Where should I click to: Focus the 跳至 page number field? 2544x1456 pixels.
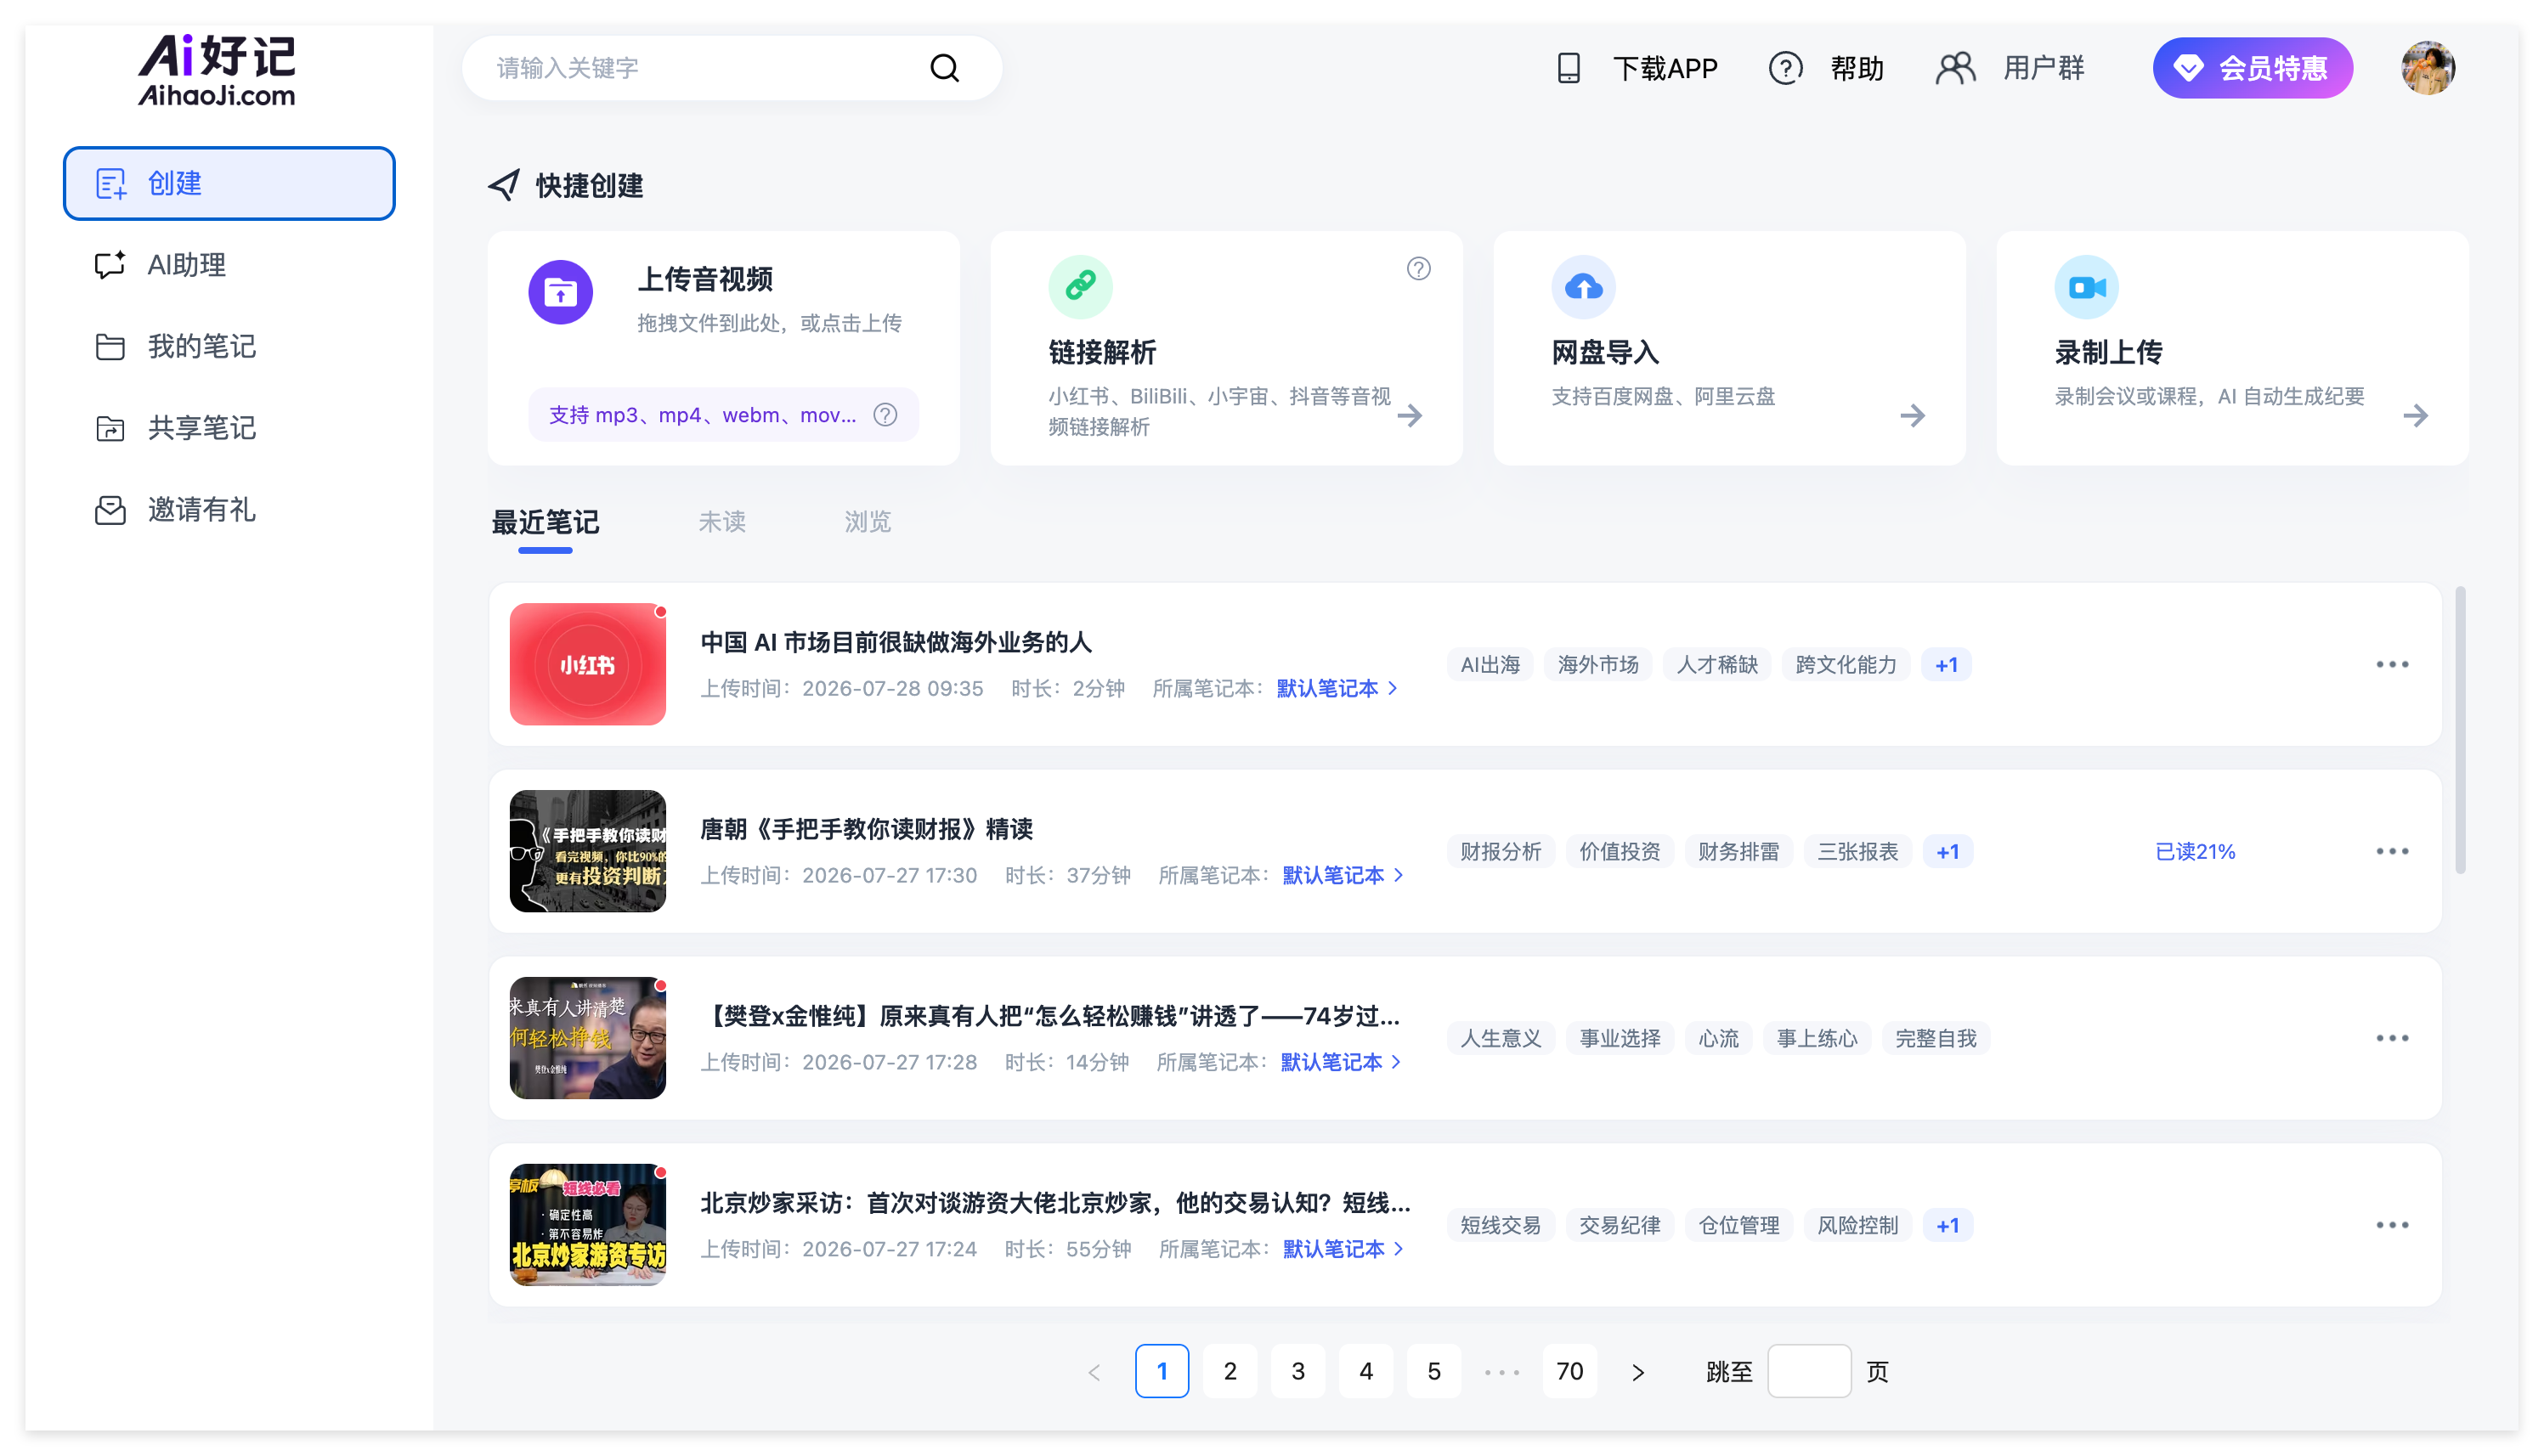[x=1808, y=1371]
